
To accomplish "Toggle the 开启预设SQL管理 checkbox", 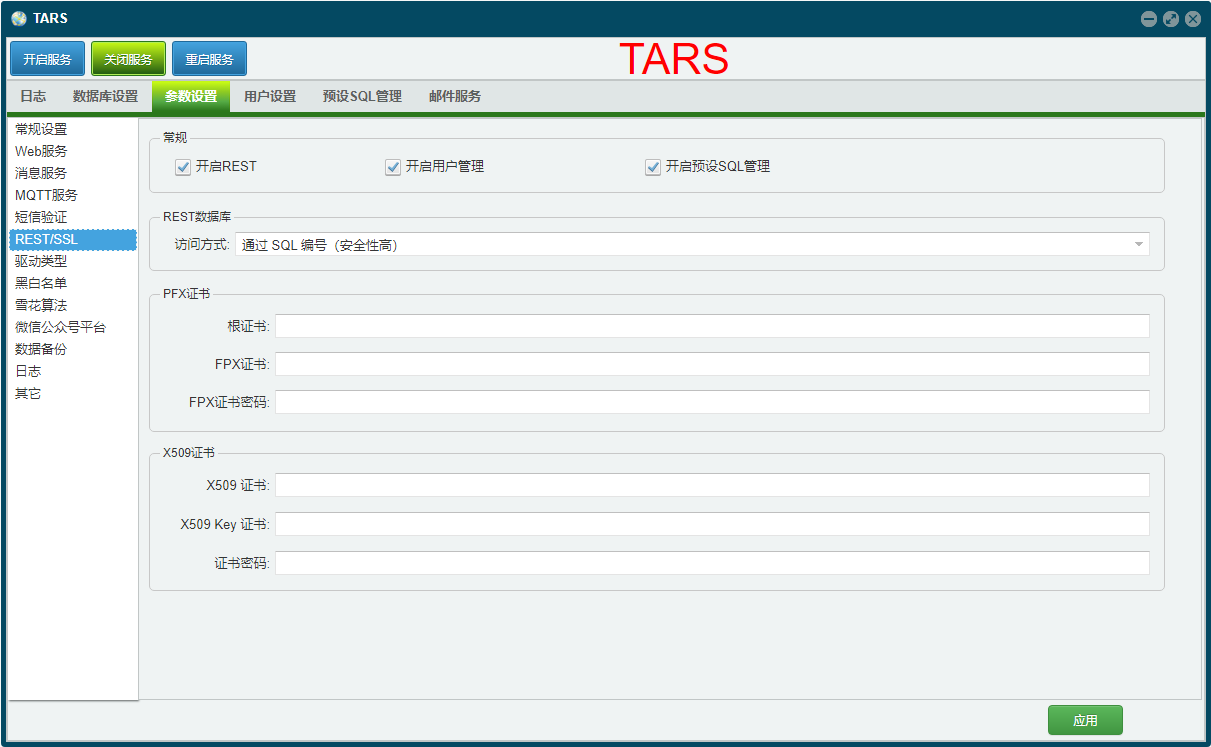I will pos(653,167).
